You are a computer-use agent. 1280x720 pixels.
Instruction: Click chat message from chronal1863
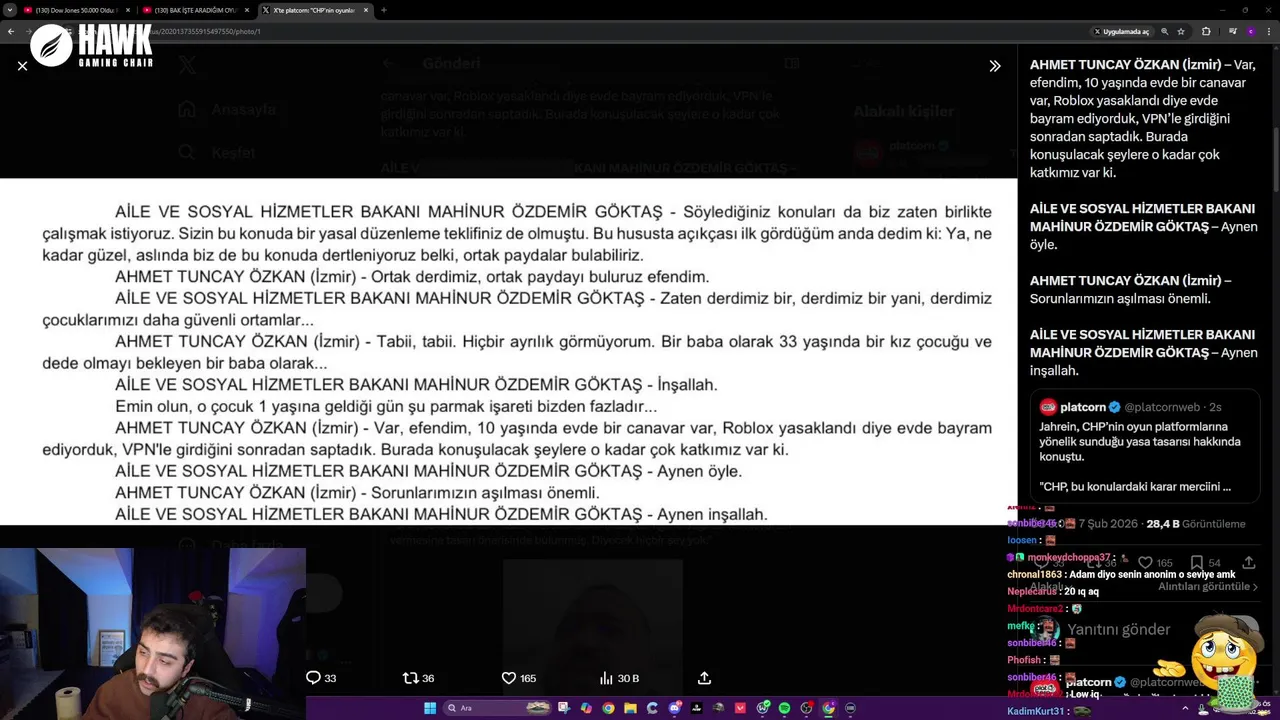coord(1122,574)
